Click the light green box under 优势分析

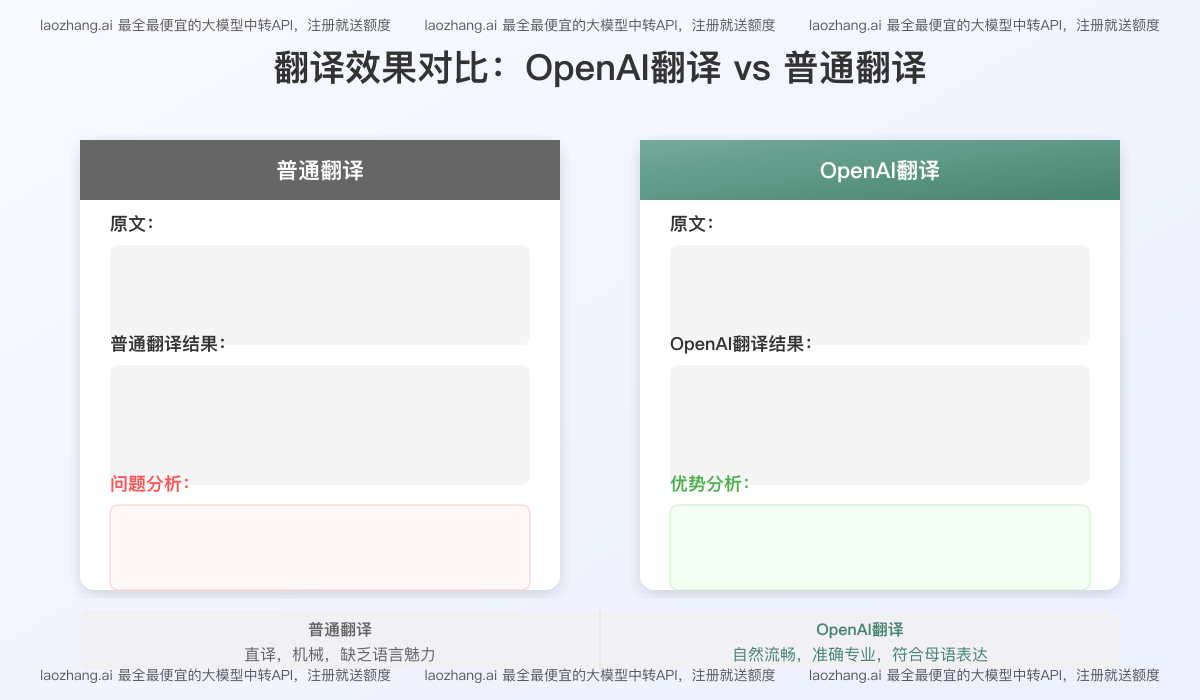[x=880, y=547]
